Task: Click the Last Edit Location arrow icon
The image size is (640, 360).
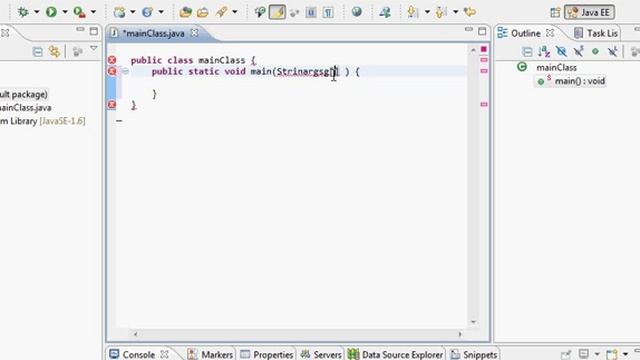Action: (x=470, y=12)
